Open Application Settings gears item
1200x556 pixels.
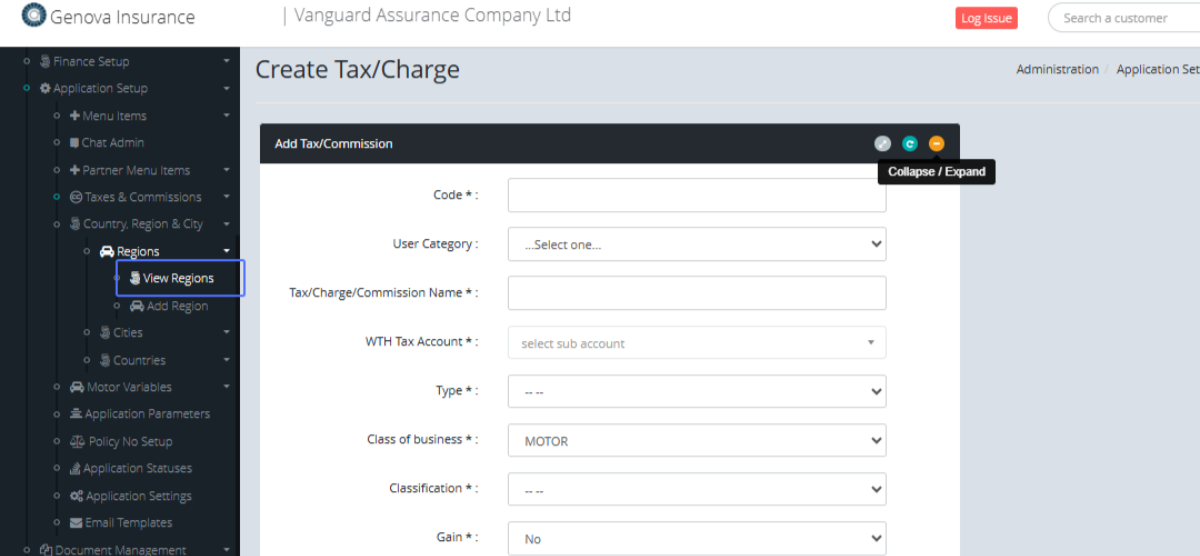coord(137,496)
